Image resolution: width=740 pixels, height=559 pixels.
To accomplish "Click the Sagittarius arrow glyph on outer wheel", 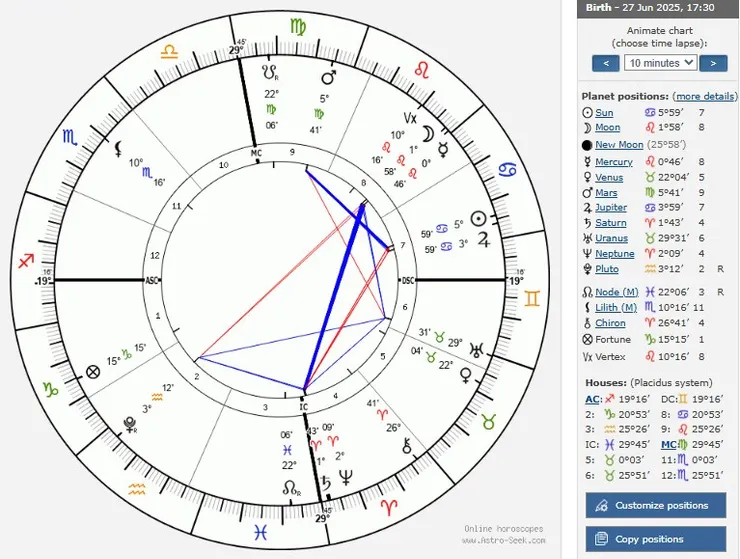I will pyautogui.click(x=26, y=261).
